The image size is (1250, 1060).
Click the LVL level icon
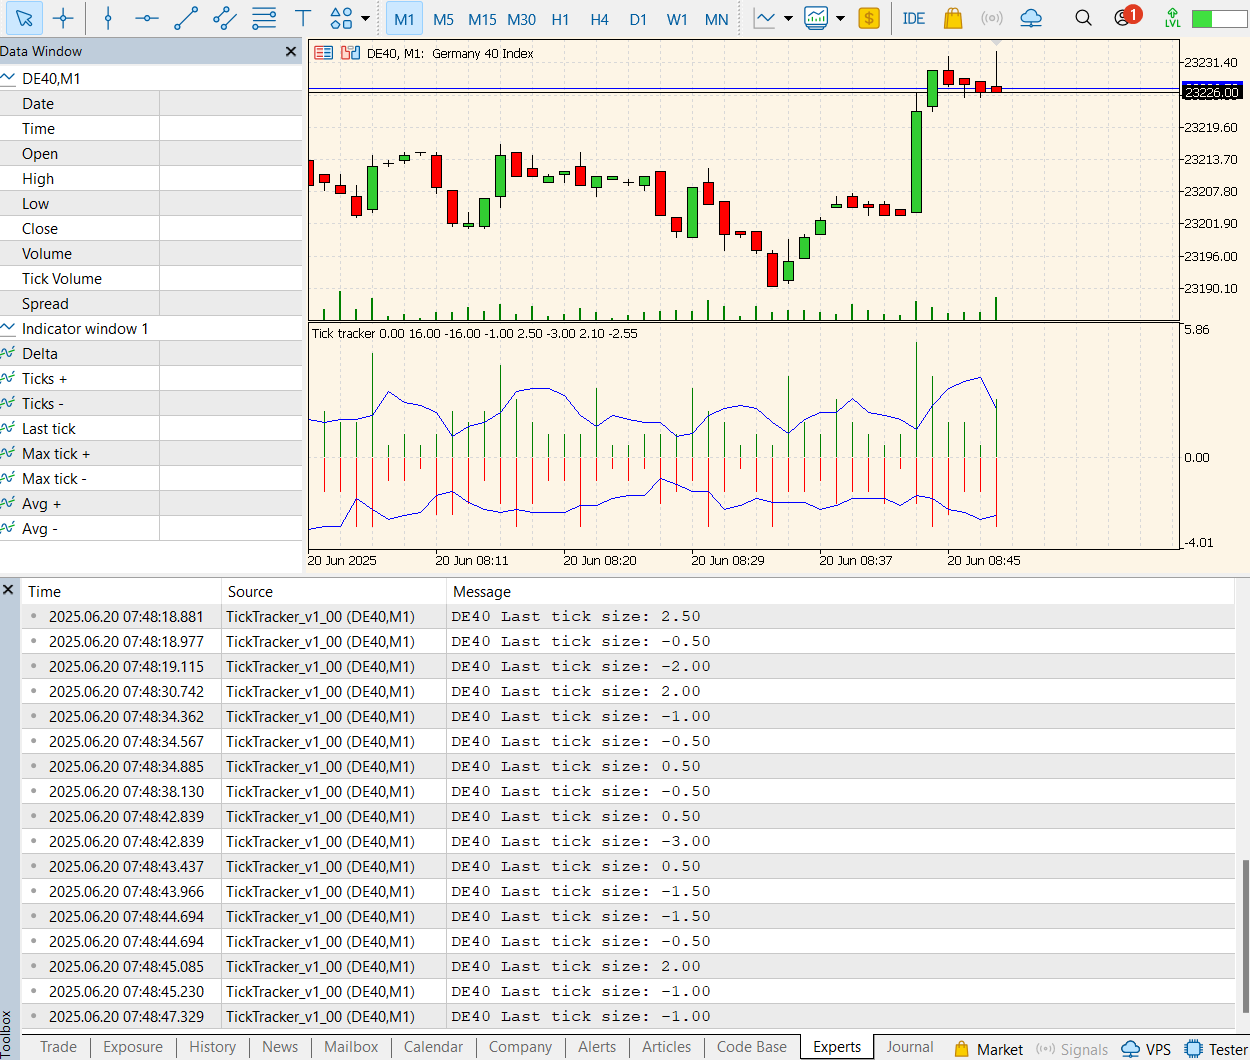click(1172, 18)
